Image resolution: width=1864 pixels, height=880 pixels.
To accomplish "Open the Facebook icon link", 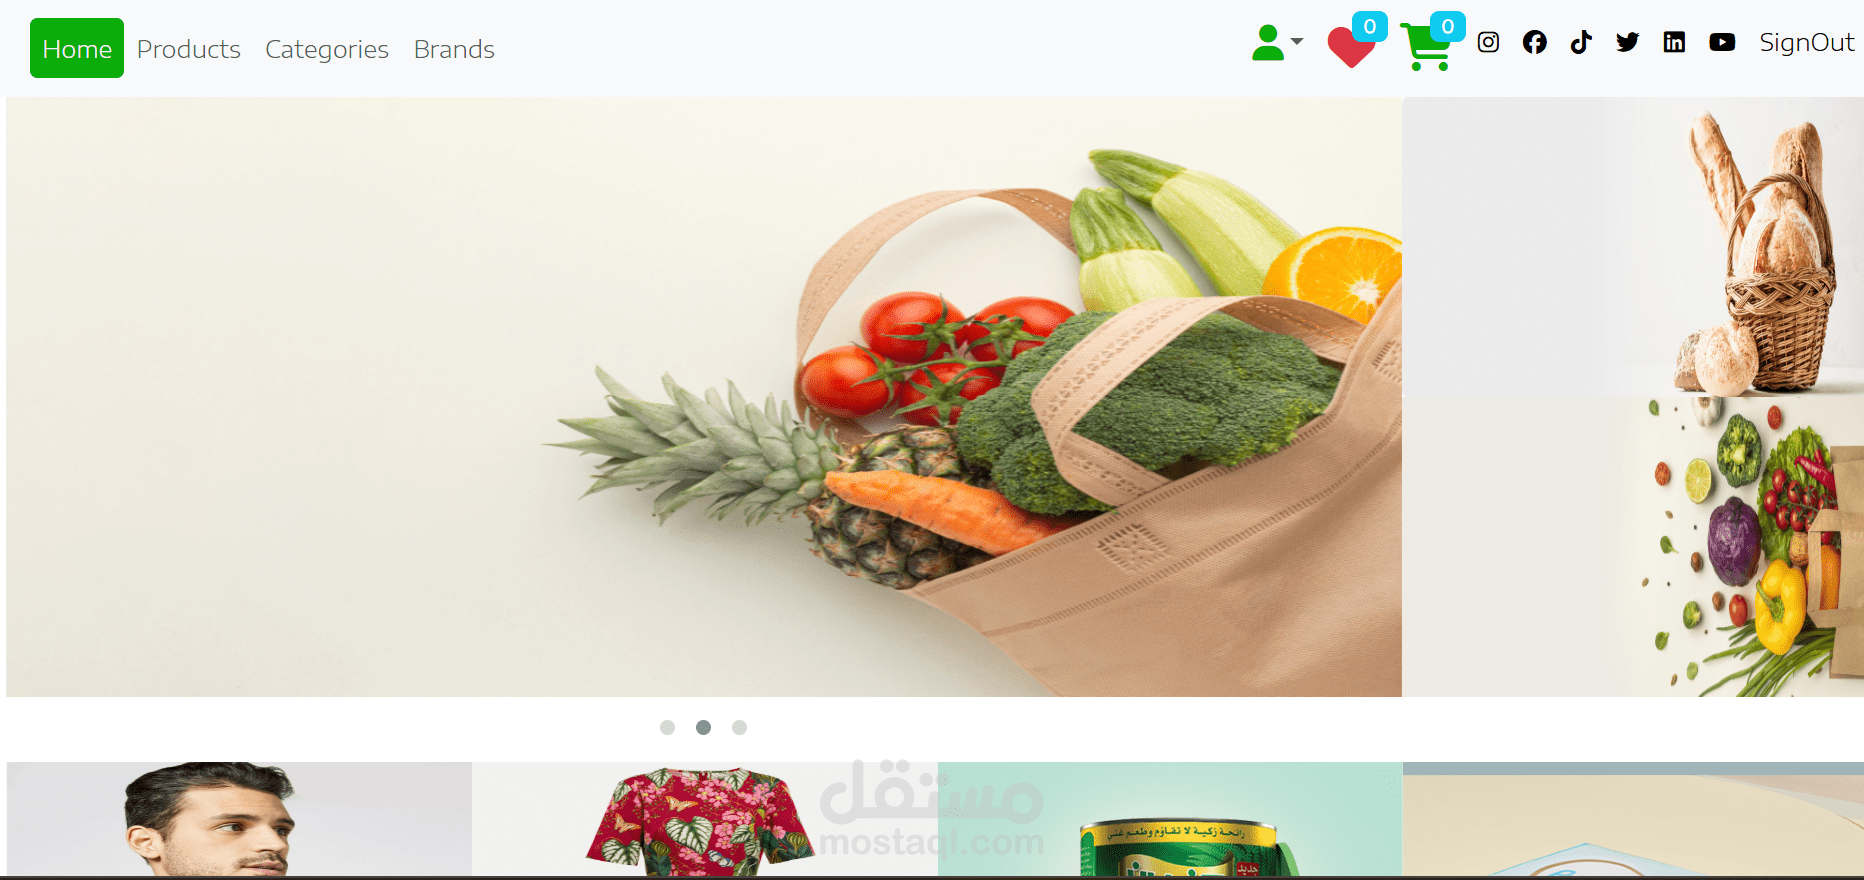I will pos(1534,42).
